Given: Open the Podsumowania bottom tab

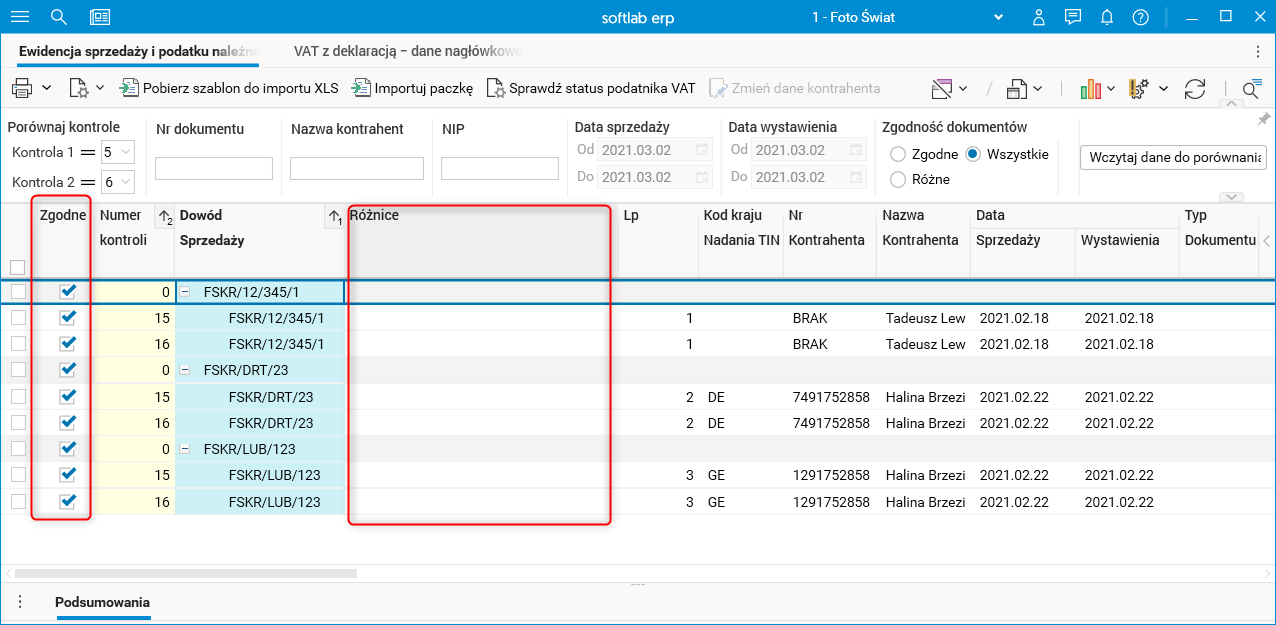Looking at the screenshot, I should 102,602.
